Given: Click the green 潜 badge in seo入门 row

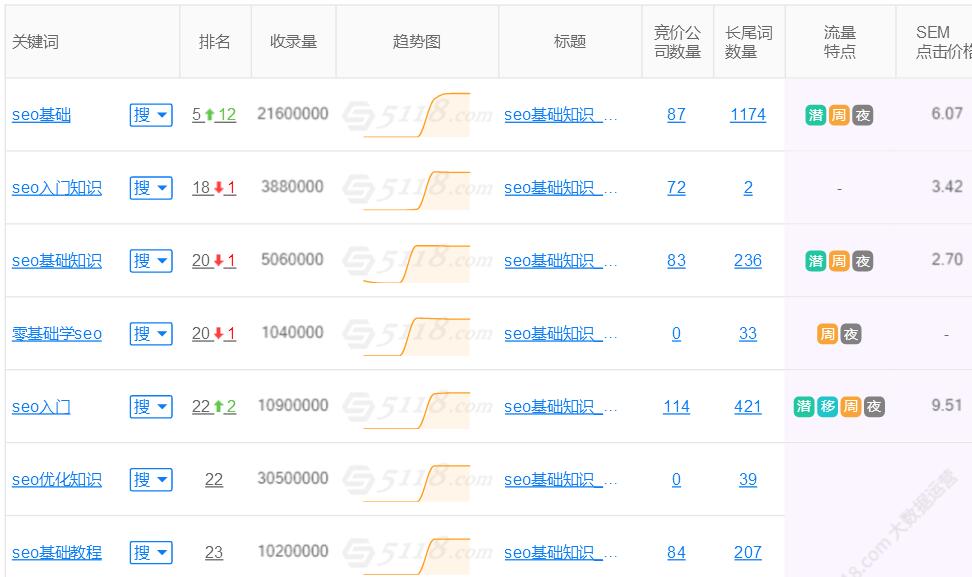Looking at the screenshot, I should click(x=804, y=407).
